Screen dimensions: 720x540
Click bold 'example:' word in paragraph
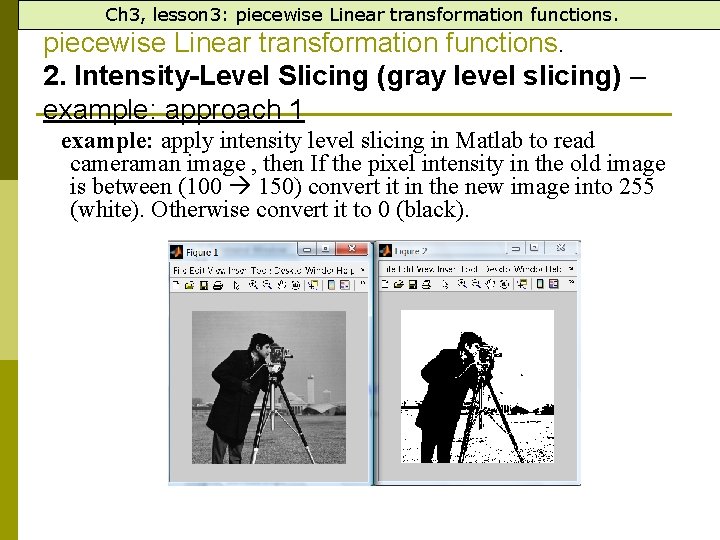coord(107,141)
